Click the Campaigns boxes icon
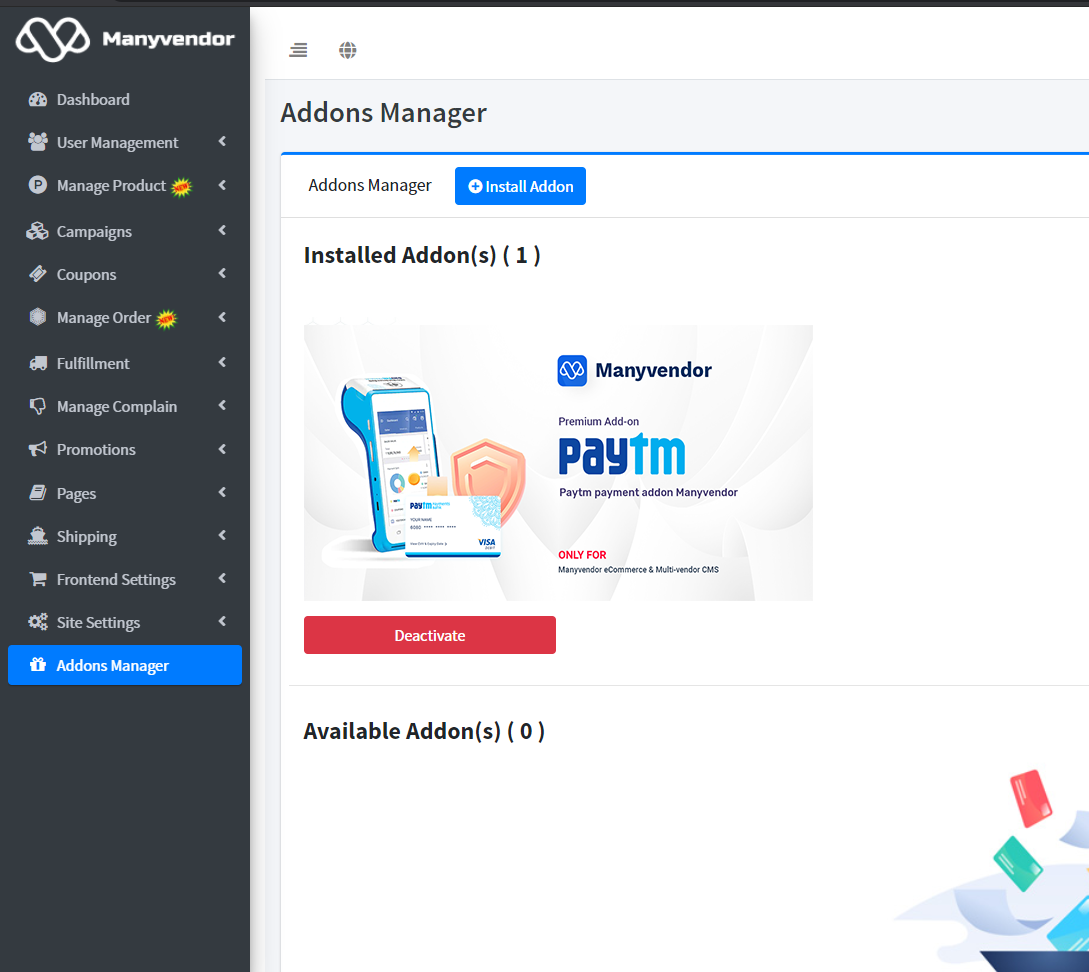The image size is (1089, 972). pos(38,231)
